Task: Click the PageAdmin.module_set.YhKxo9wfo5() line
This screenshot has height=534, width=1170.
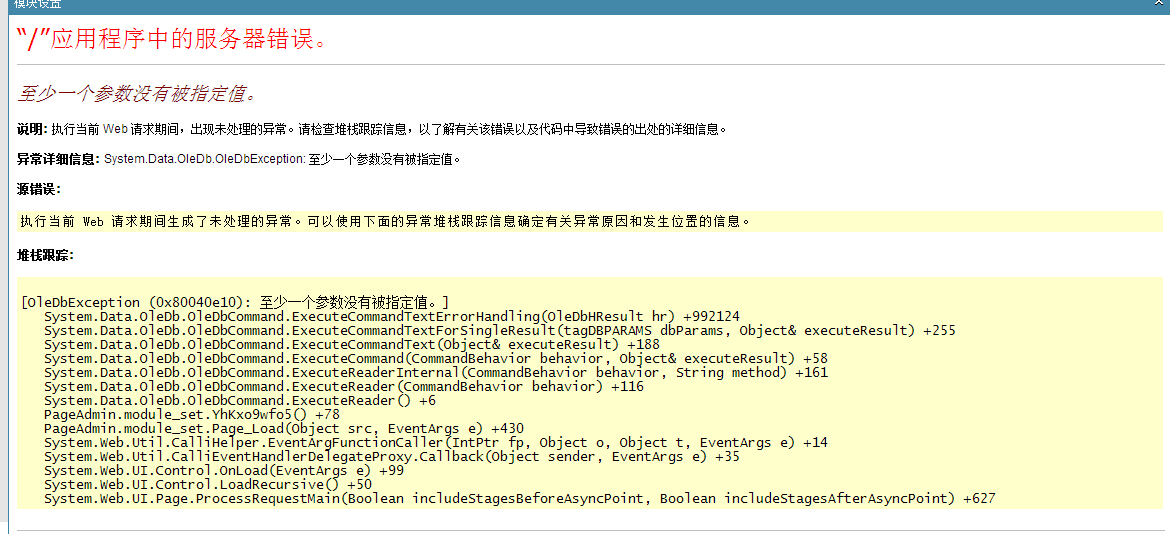Action: pos(191,414)
